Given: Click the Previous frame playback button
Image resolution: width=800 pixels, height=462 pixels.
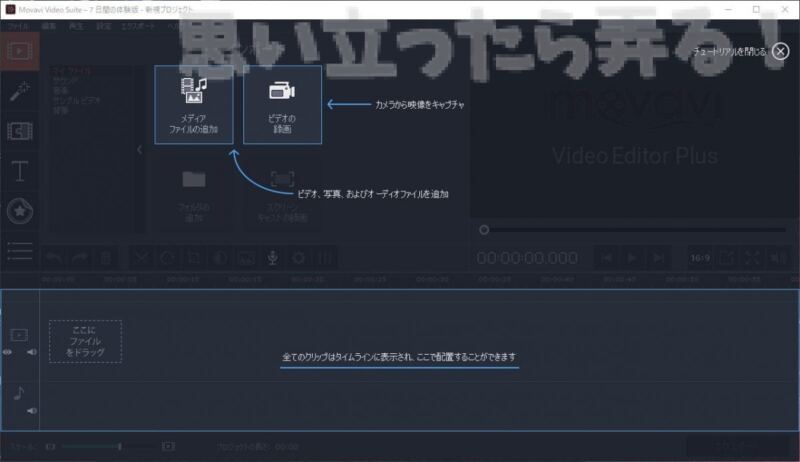Looking at the screenshot, I should [606, 258].
